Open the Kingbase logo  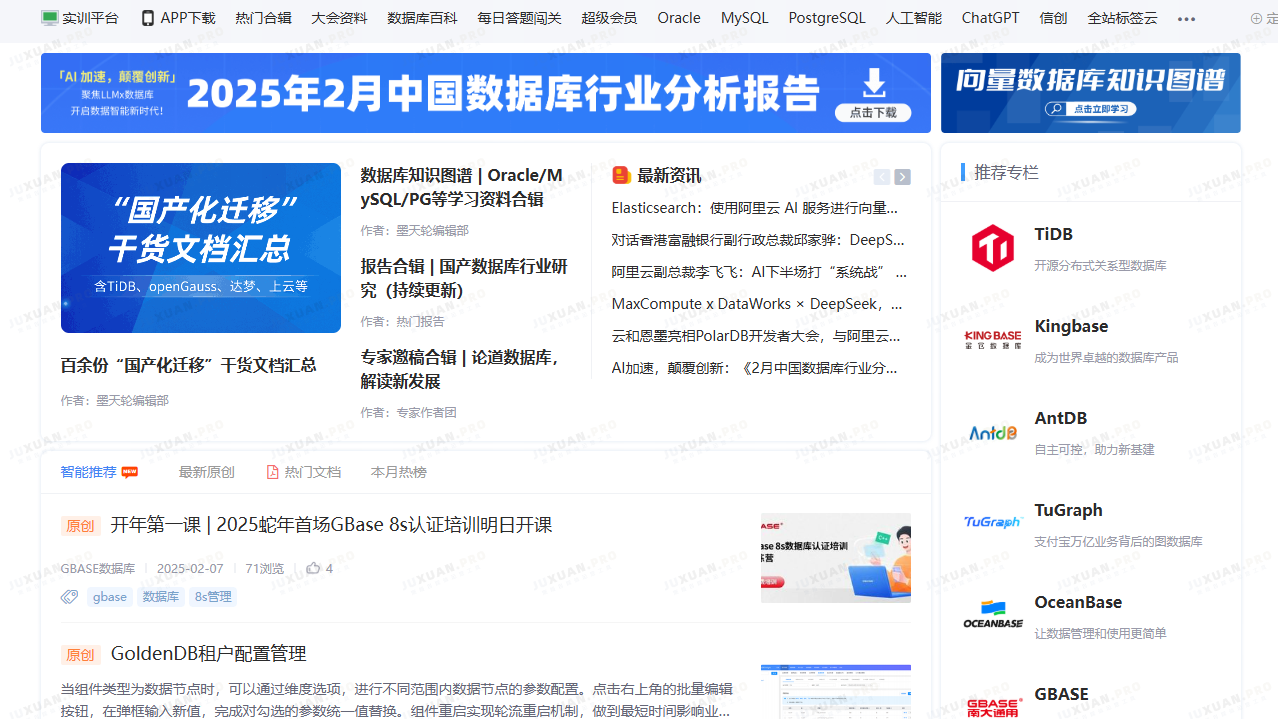coord(993,340)
